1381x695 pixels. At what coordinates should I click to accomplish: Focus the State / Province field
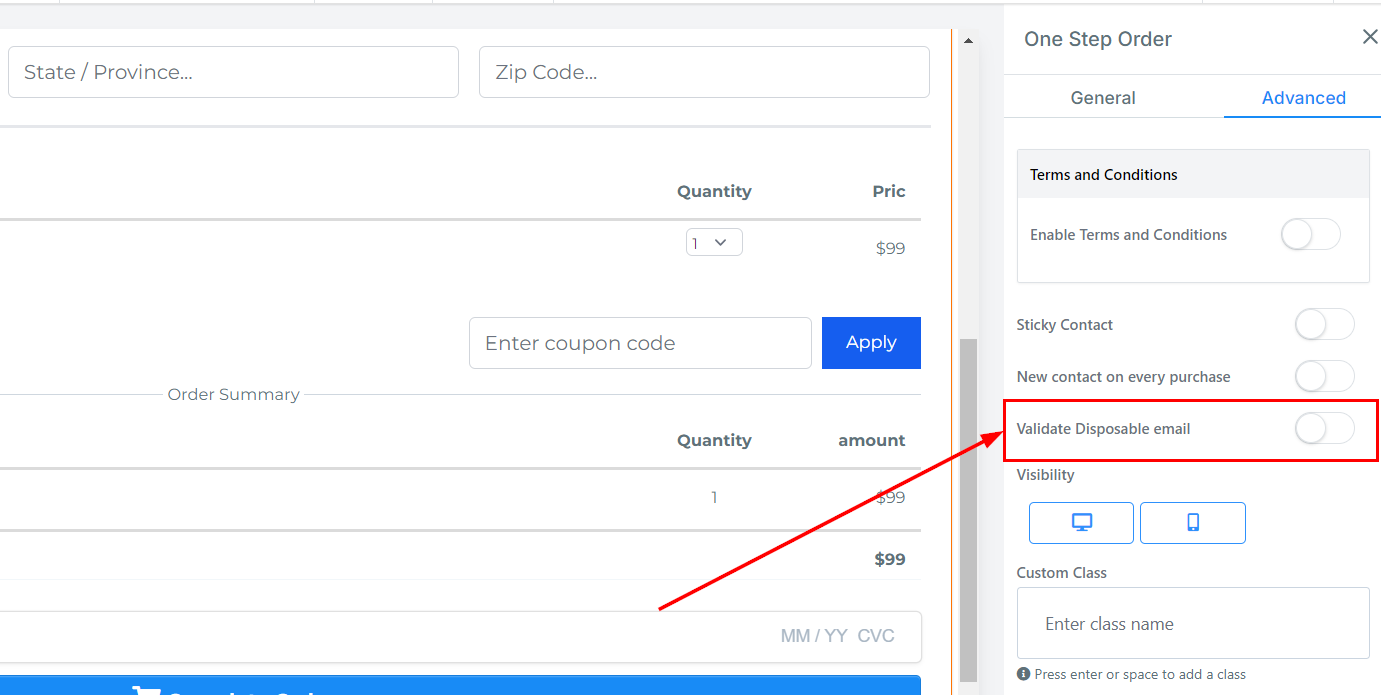[233, 72]
